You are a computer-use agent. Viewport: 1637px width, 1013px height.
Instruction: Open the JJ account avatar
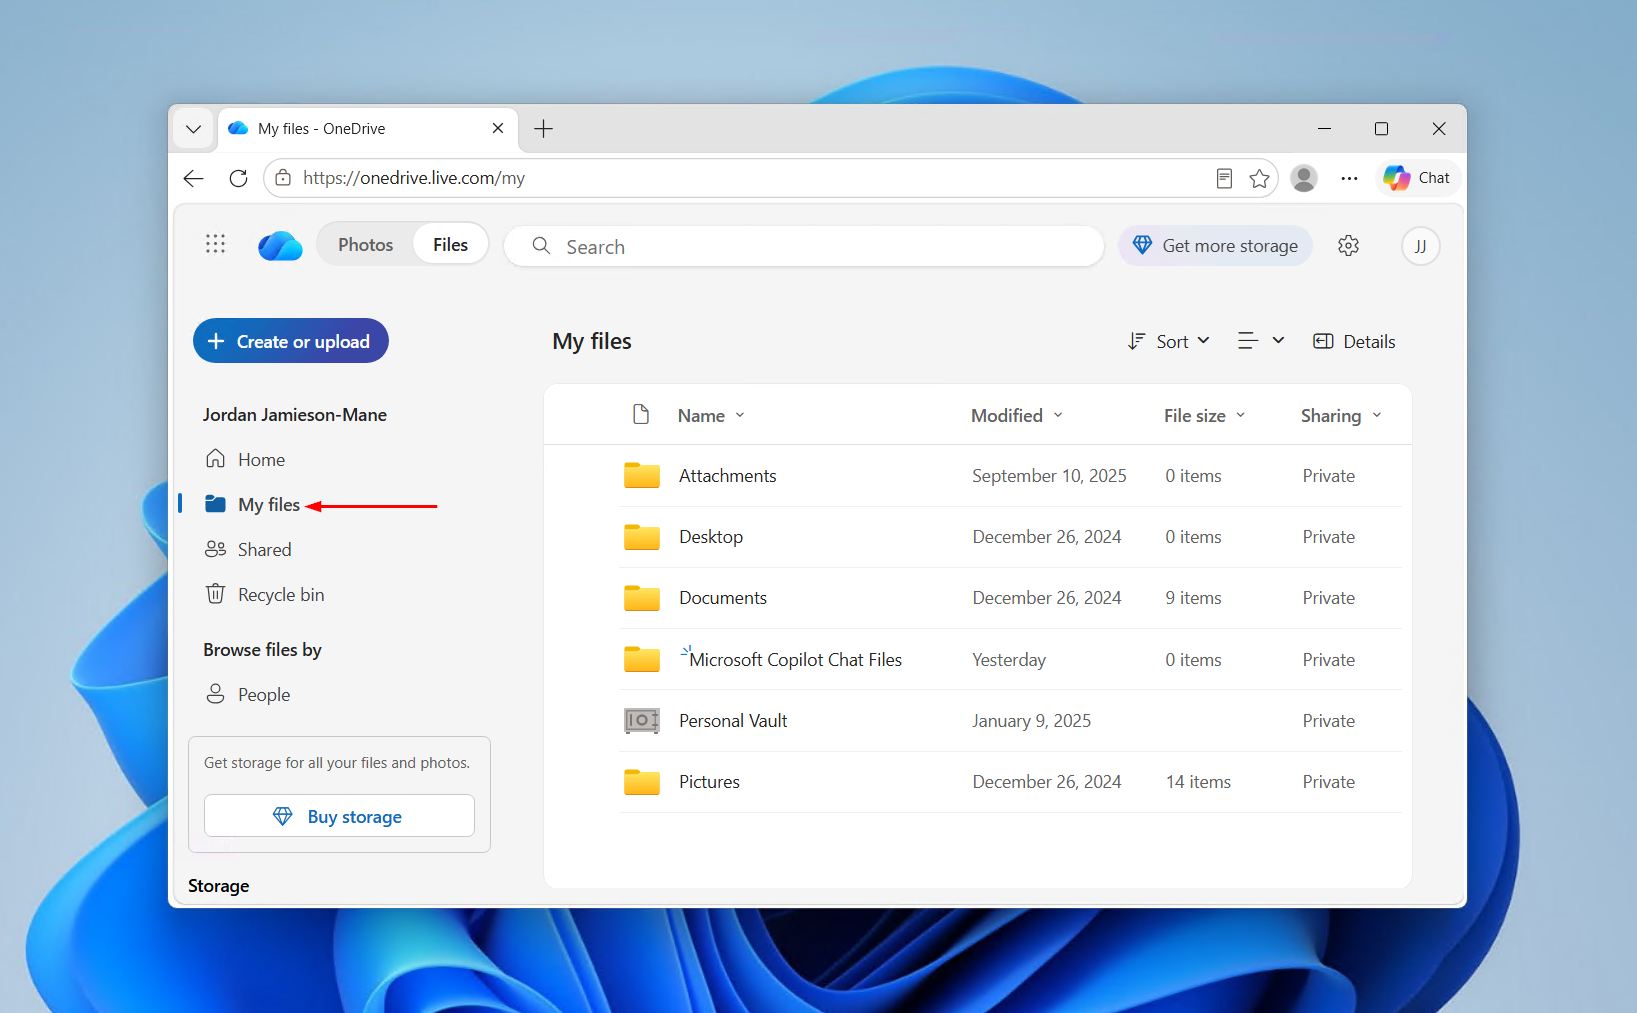[x=1420, y=246]
